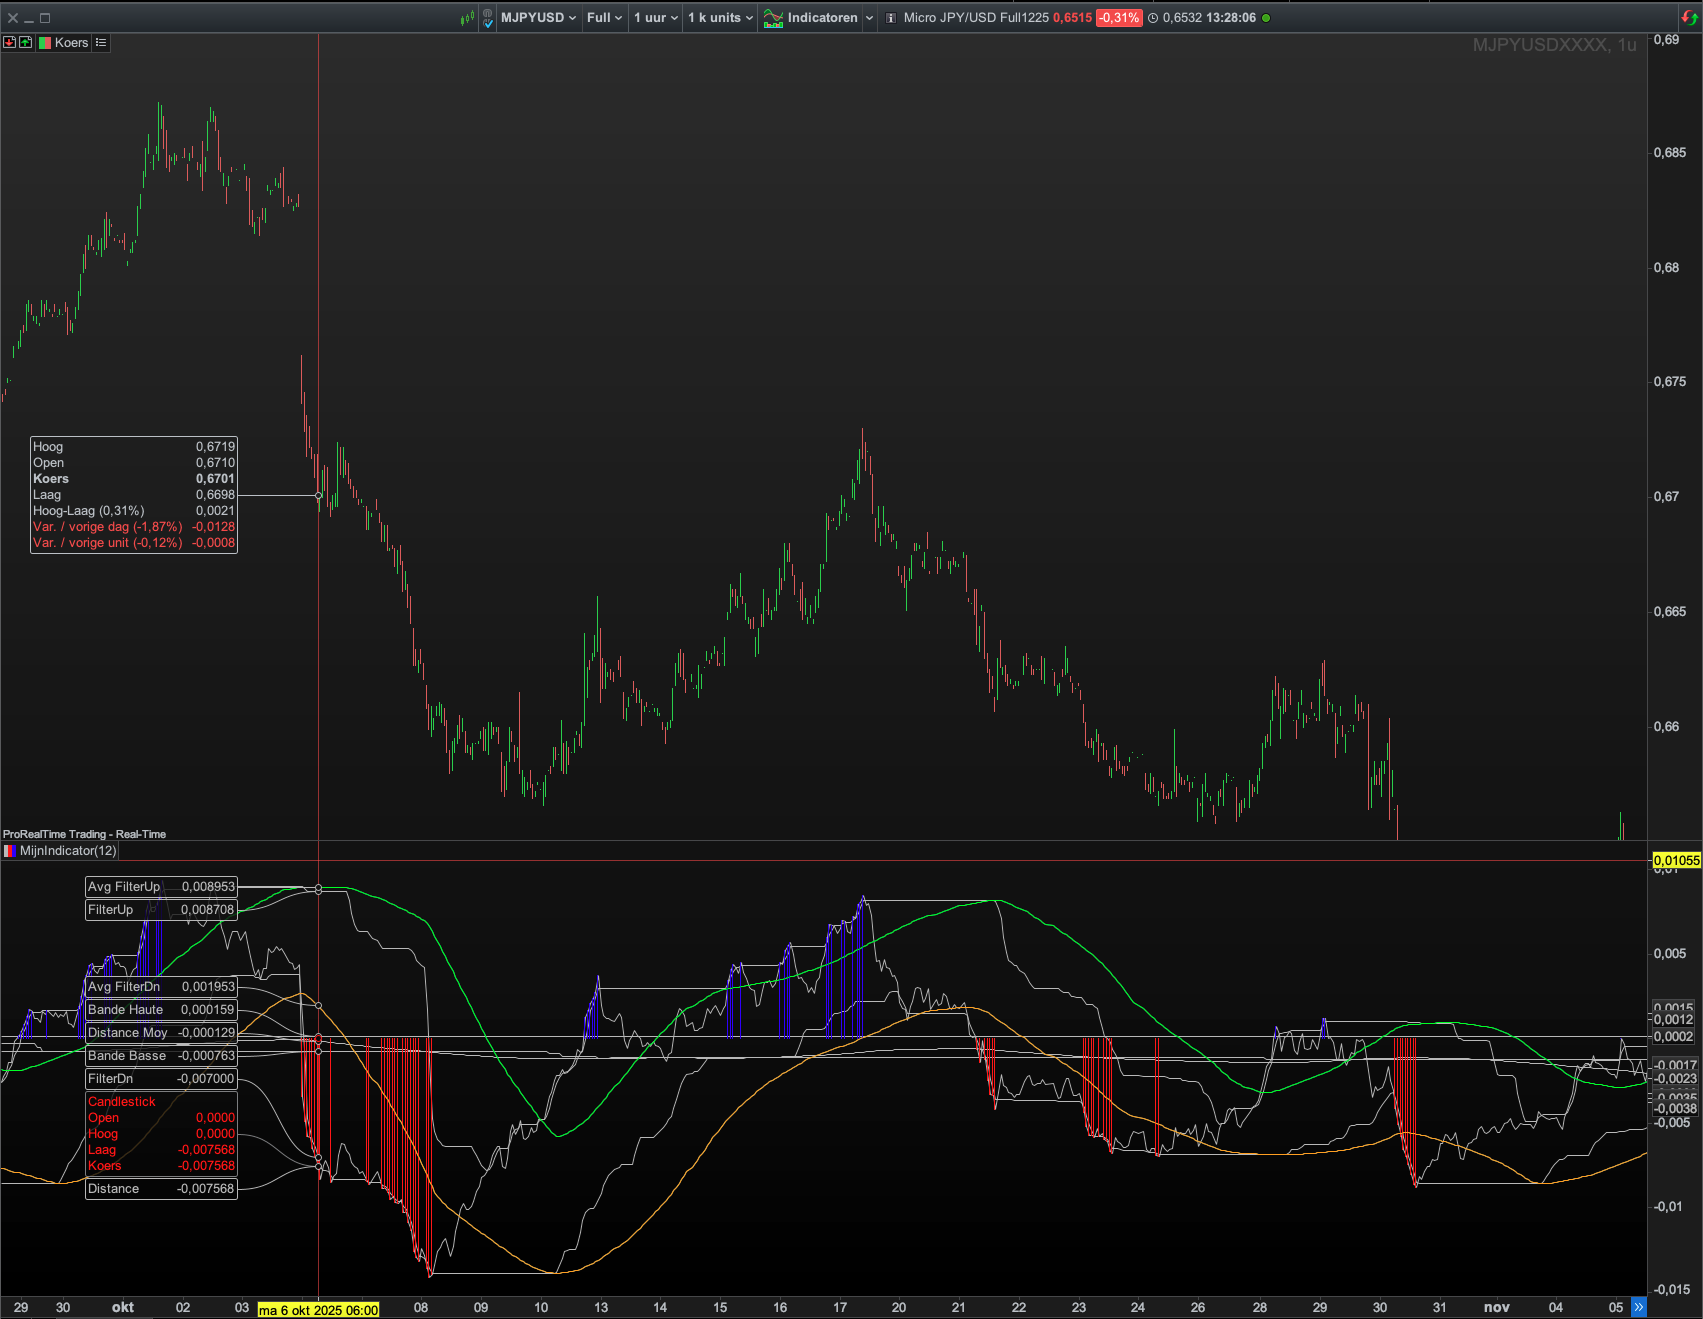
Task: Open the 1 k units history dropdown
Action: pos(720,18)
